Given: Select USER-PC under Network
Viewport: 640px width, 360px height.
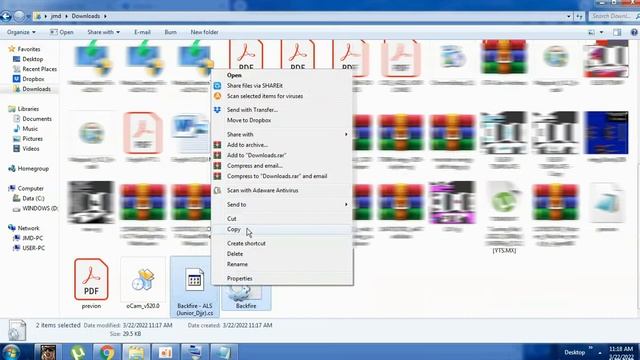Looking at the screenshot, I should point(33,248).
